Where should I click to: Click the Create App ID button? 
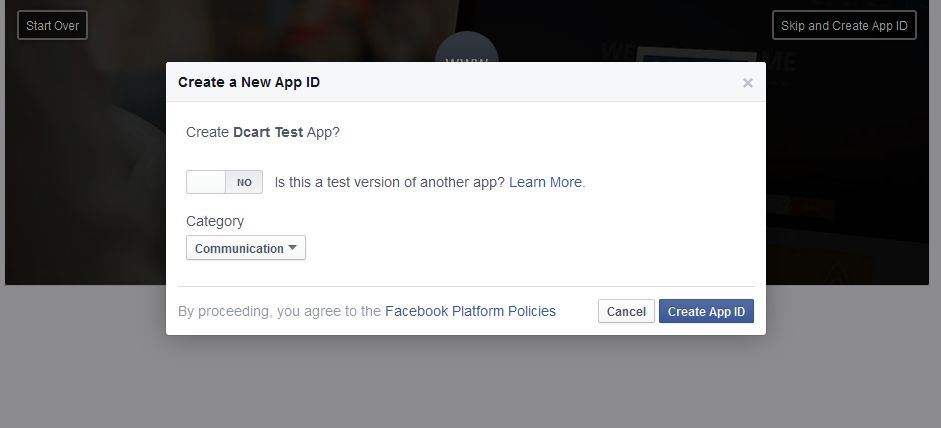click(706, 311)
